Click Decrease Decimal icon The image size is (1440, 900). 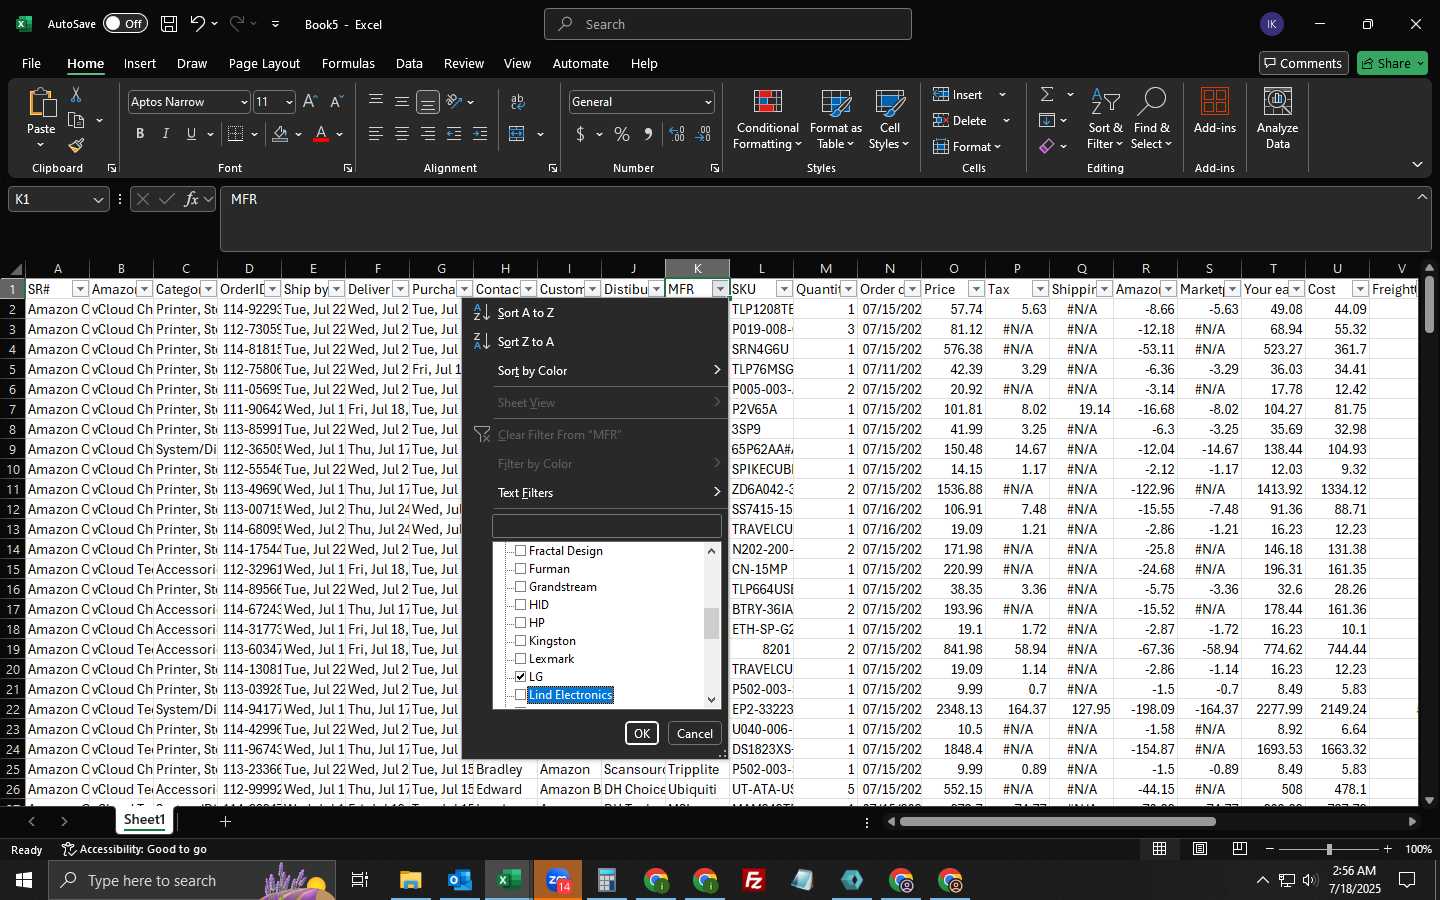pos(704,134)
